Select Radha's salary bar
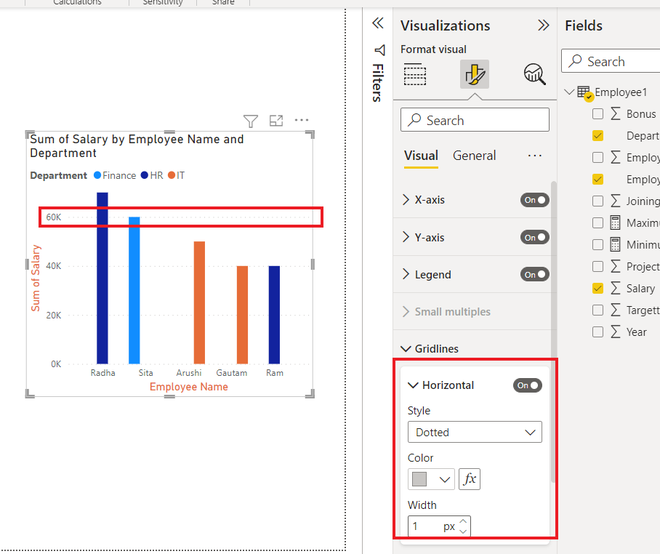This screenshot has width=660, height=554. [x=102, y=278]
